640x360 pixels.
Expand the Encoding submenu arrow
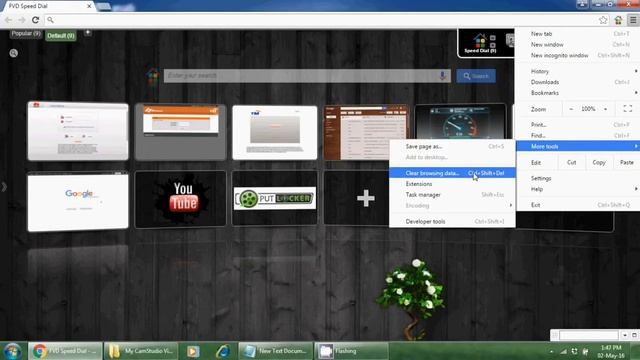tap(511, 205)
